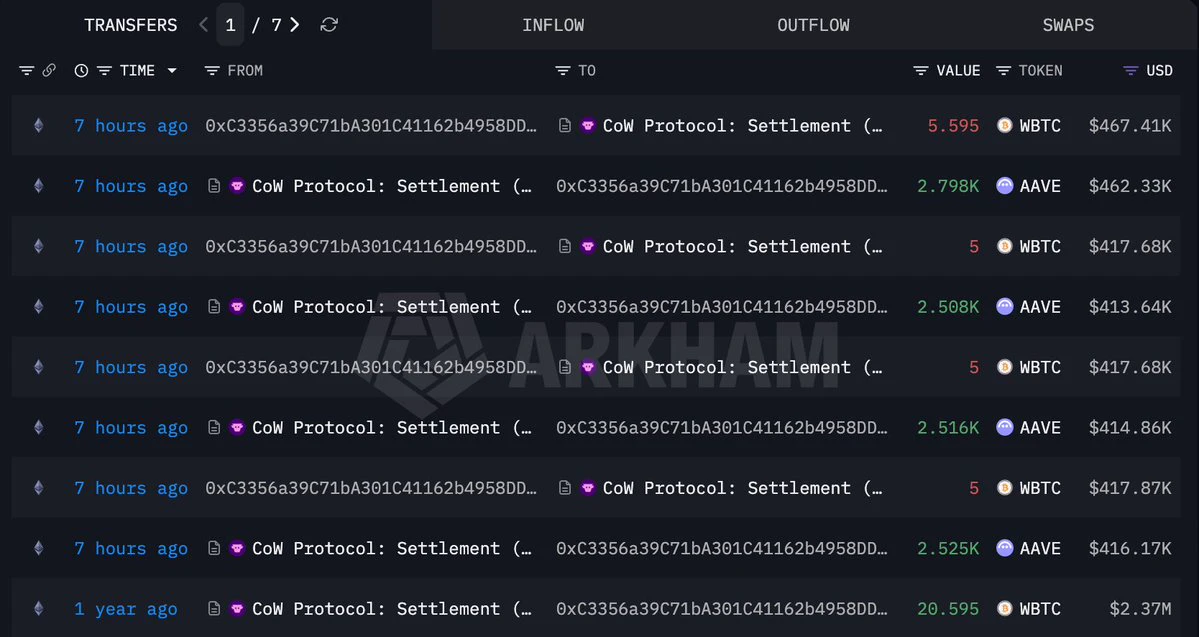Click the USD column header label
Viewport: 1199px width, 637px height.
1159,70
